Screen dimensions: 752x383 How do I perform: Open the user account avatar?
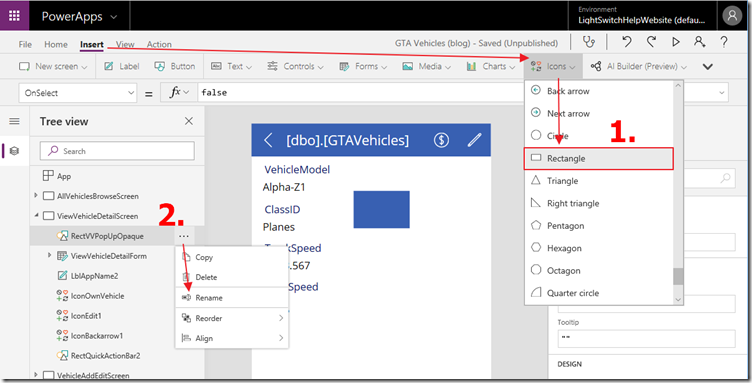click(732, 16)
